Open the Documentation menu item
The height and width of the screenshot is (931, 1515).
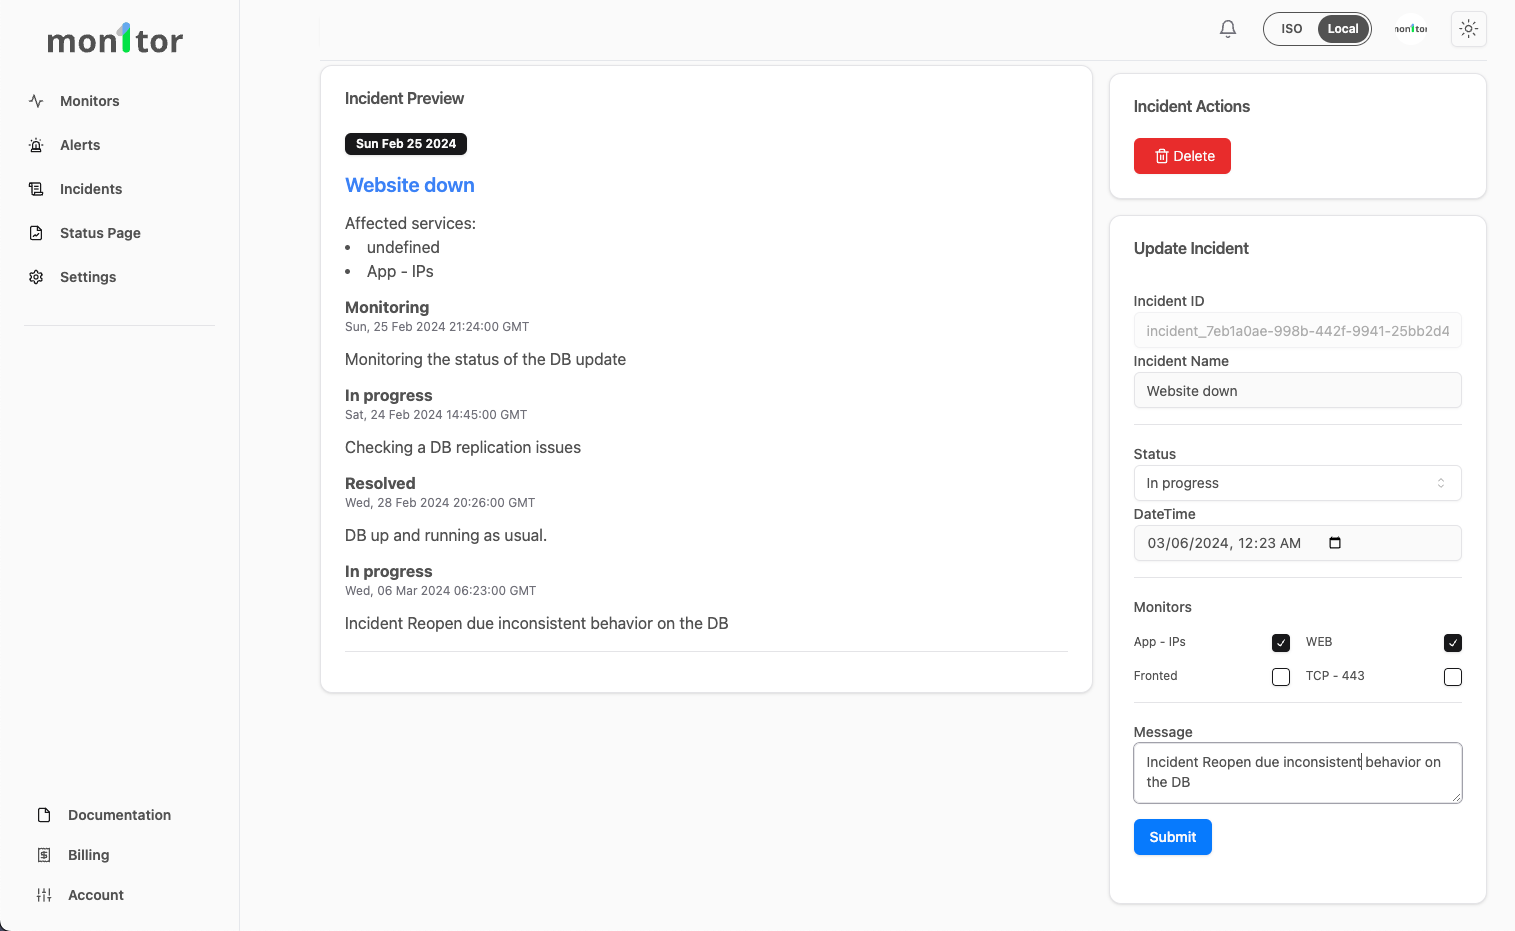(119, 815)
